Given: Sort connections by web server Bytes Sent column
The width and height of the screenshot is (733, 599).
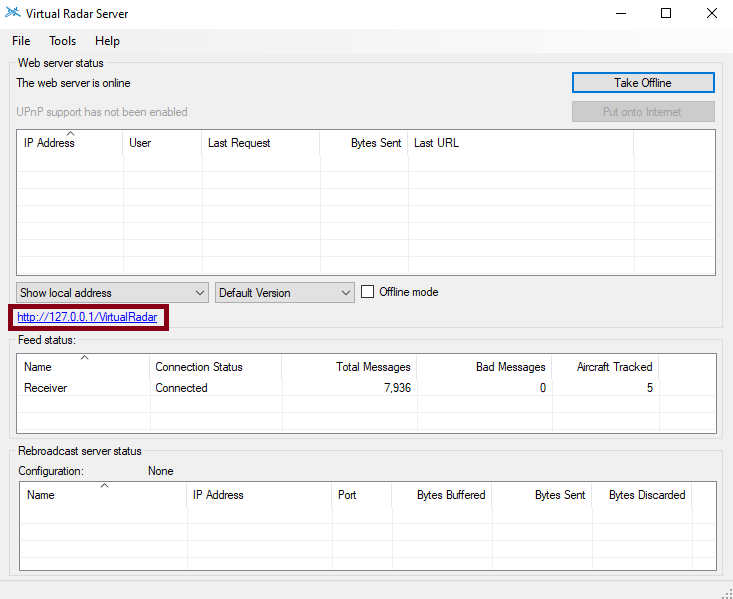Looking at the screenshot, I should pos(364,143).
